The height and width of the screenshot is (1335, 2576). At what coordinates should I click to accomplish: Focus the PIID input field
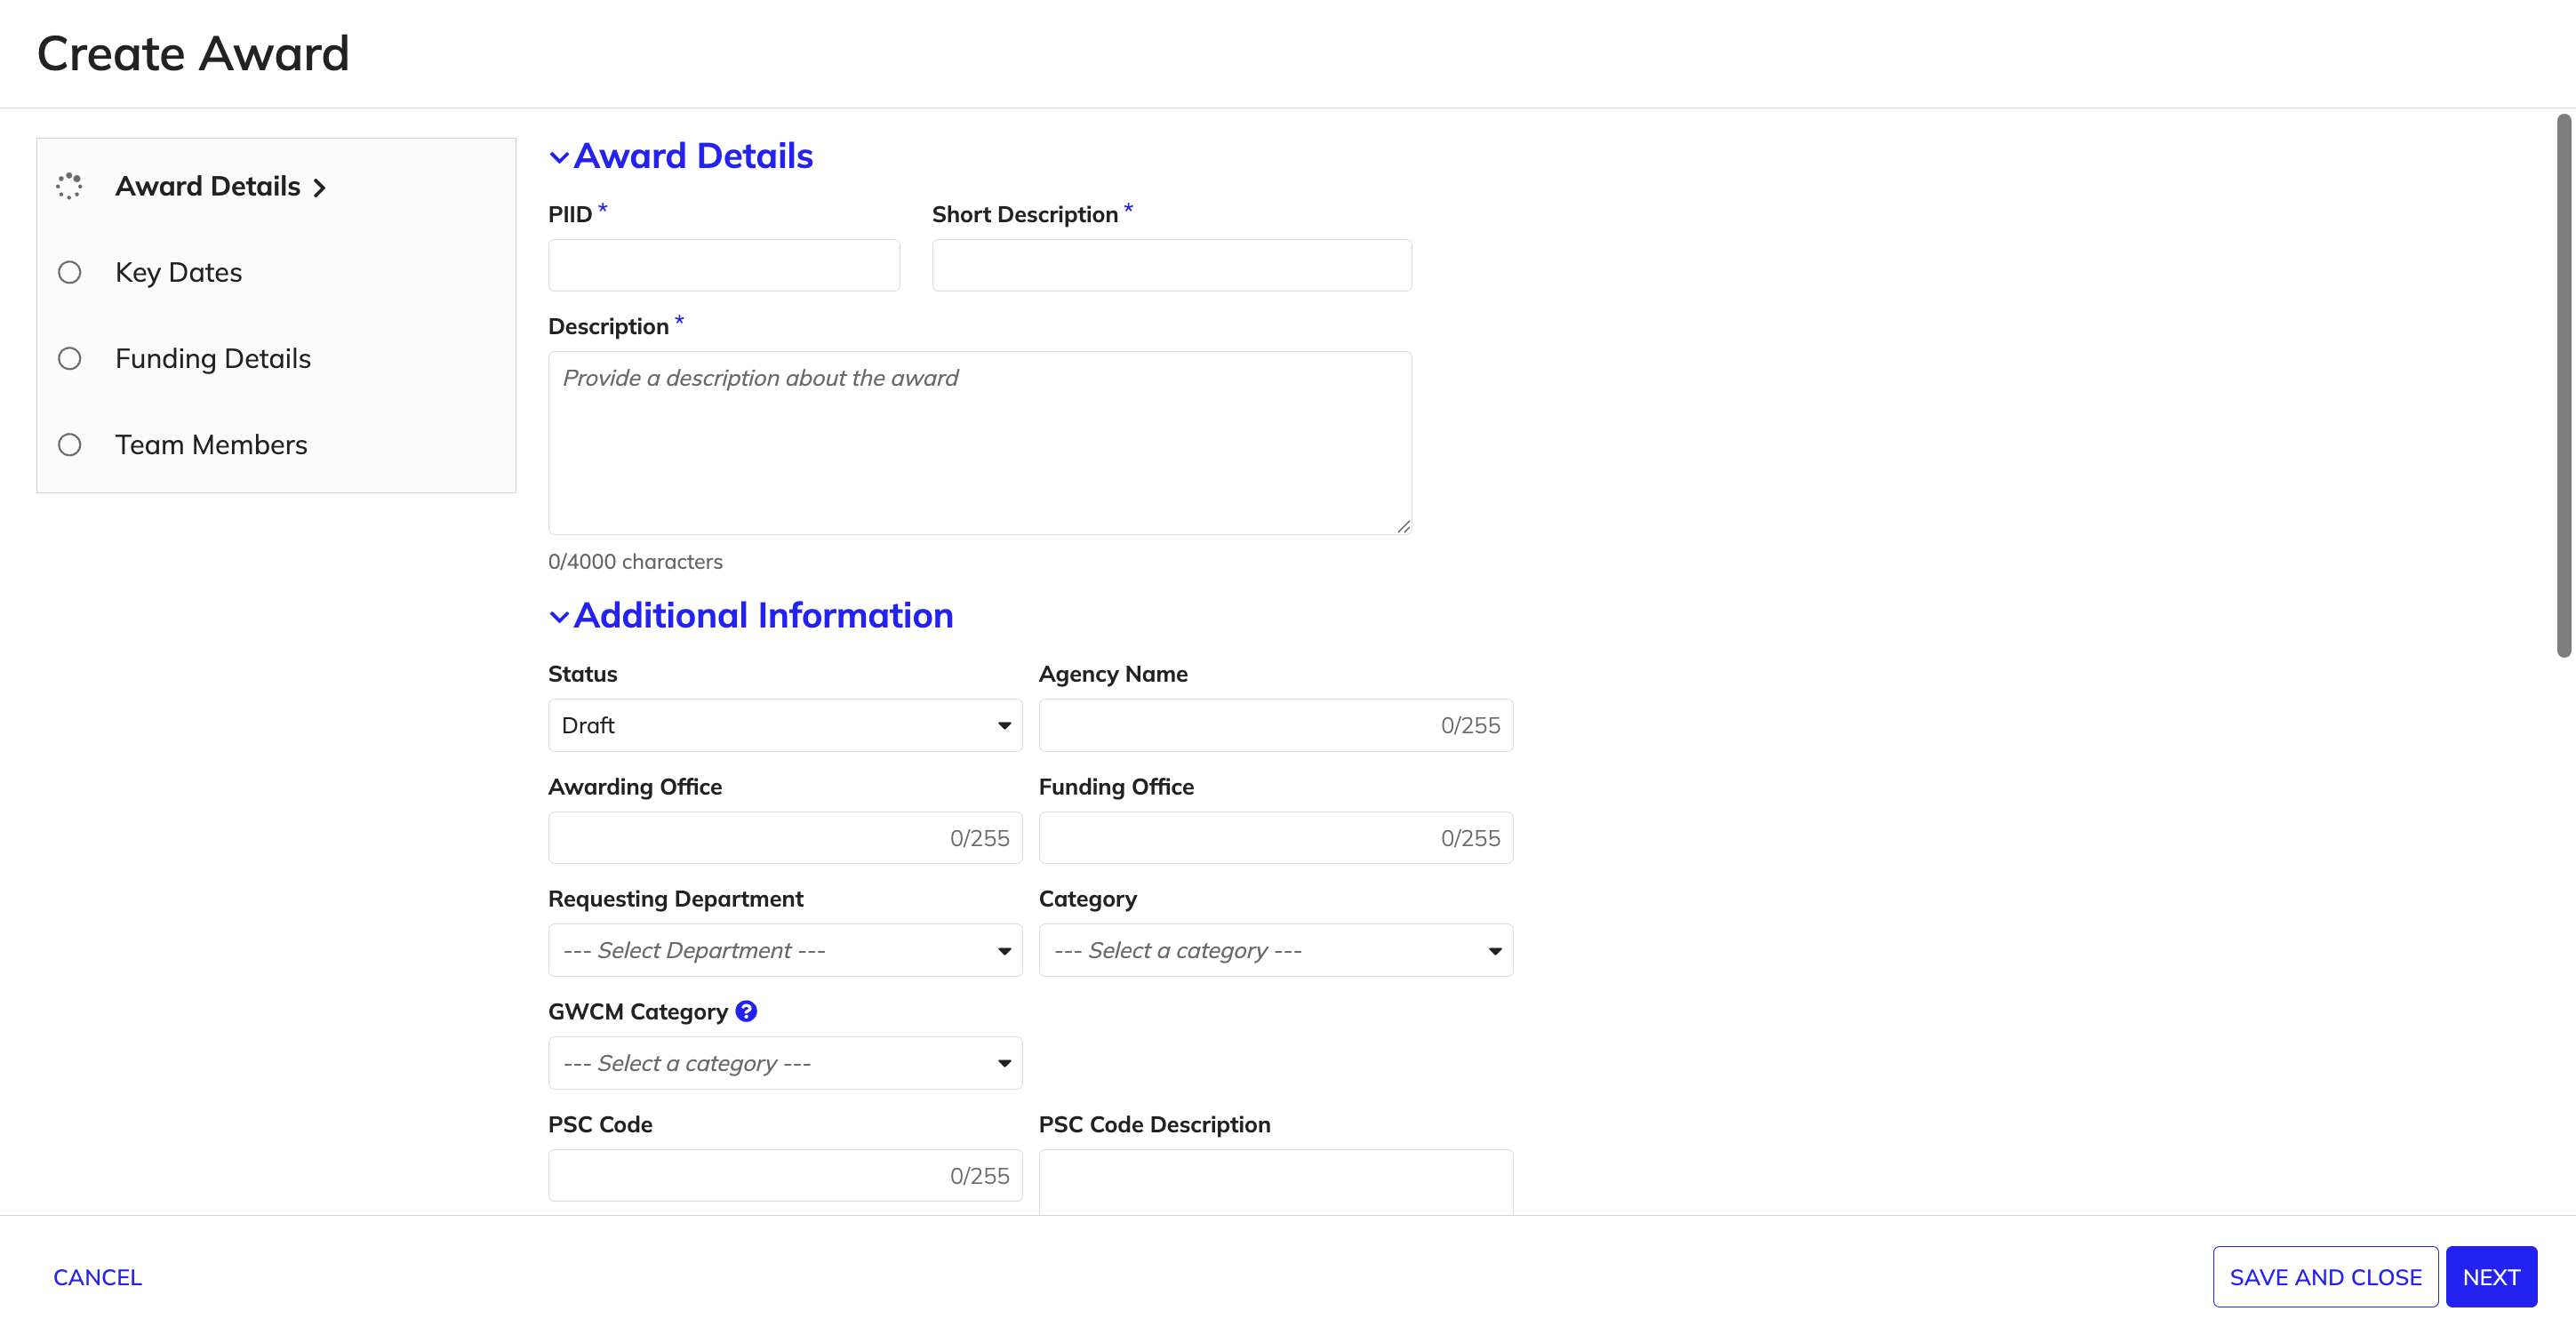pyautogui.click(x=724, y=265)
